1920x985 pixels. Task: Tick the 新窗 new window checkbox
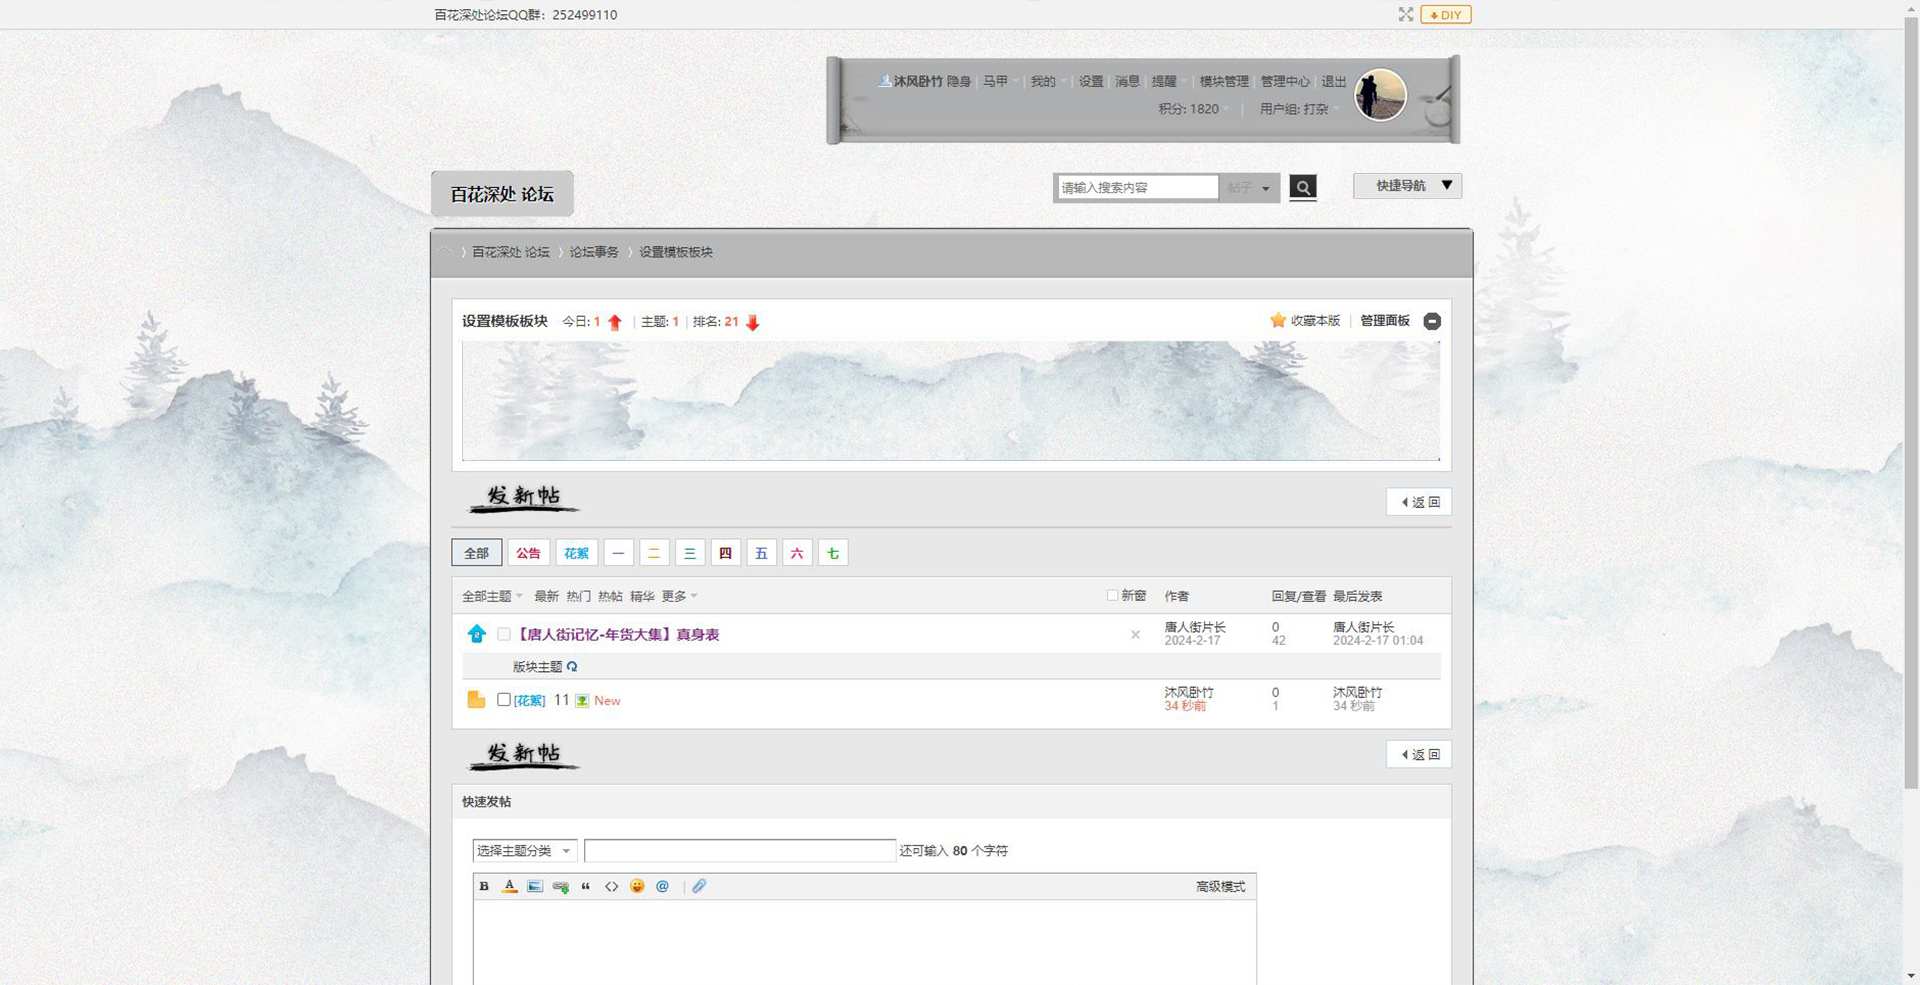tap(1112, 595)
